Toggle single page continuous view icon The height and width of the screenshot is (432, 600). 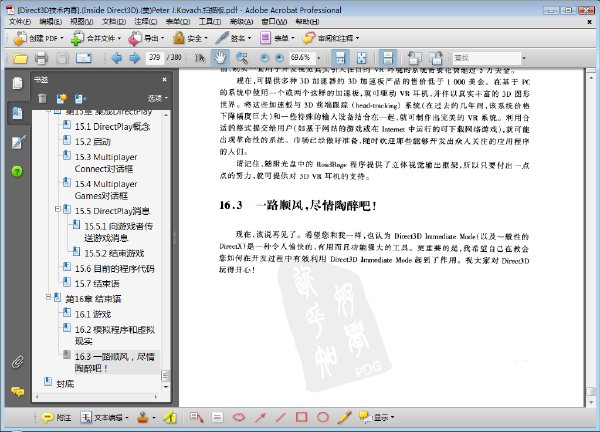pos(388,58)
